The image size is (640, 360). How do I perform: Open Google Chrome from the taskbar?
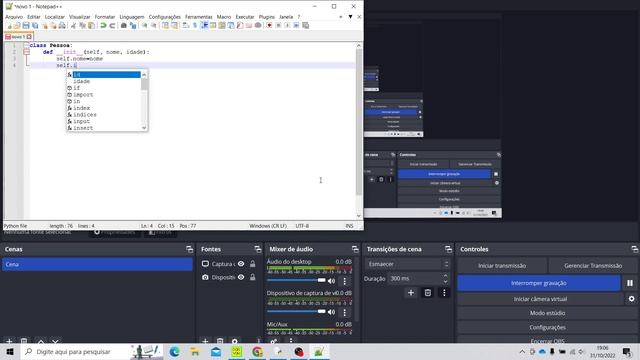pos(257,351)
